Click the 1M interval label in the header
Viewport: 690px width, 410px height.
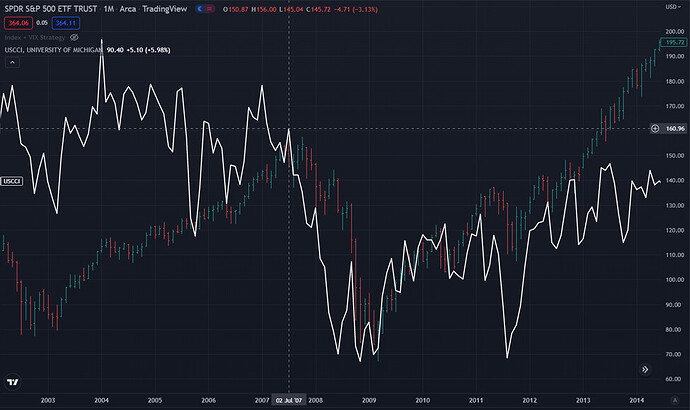coord(109,9)
